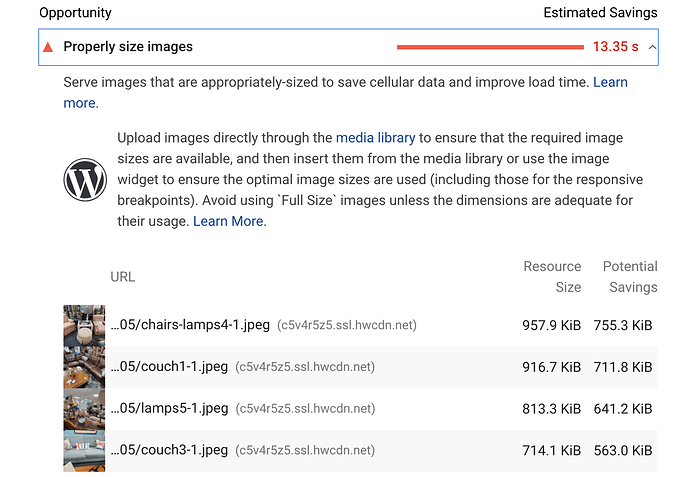The height and width of the screenshot is (477, 690).
Task: Click the couch1-1.jpeg thumbnail image
Action: click(x=83, y=367)
